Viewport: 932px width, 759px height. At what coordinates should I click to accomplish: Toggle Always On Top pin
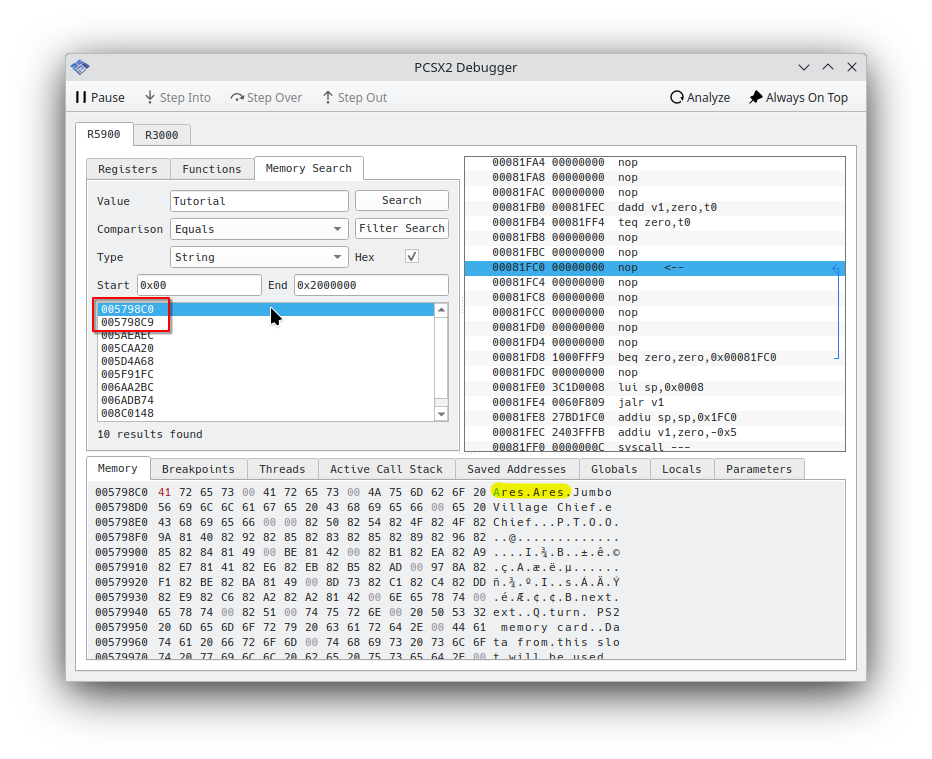(x=798, y=97)
